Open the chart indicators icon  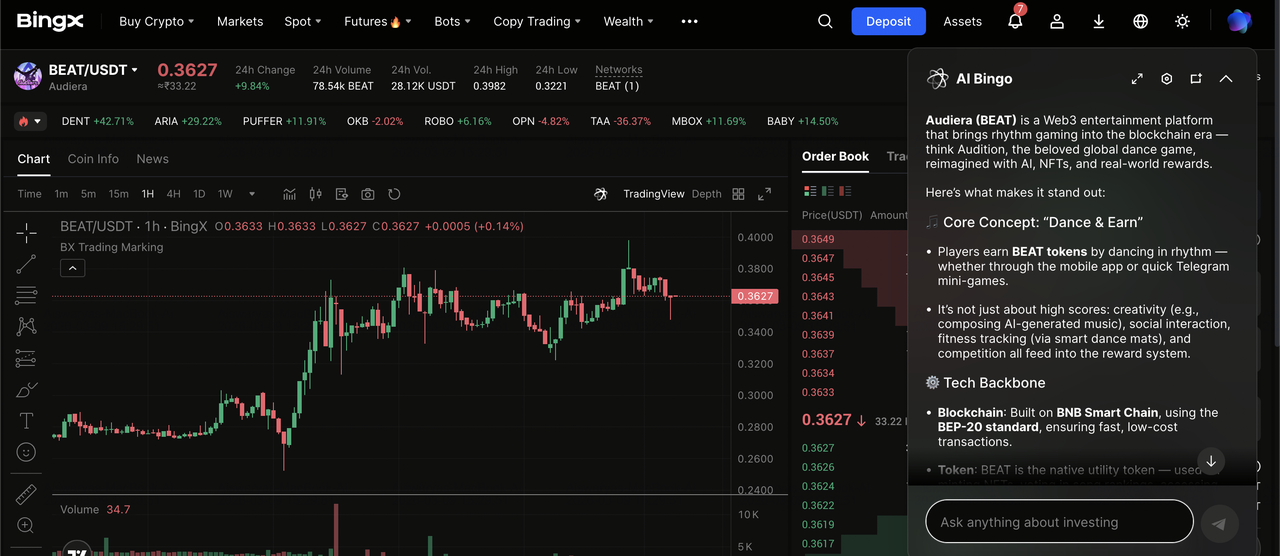click(x=289, y=194)
